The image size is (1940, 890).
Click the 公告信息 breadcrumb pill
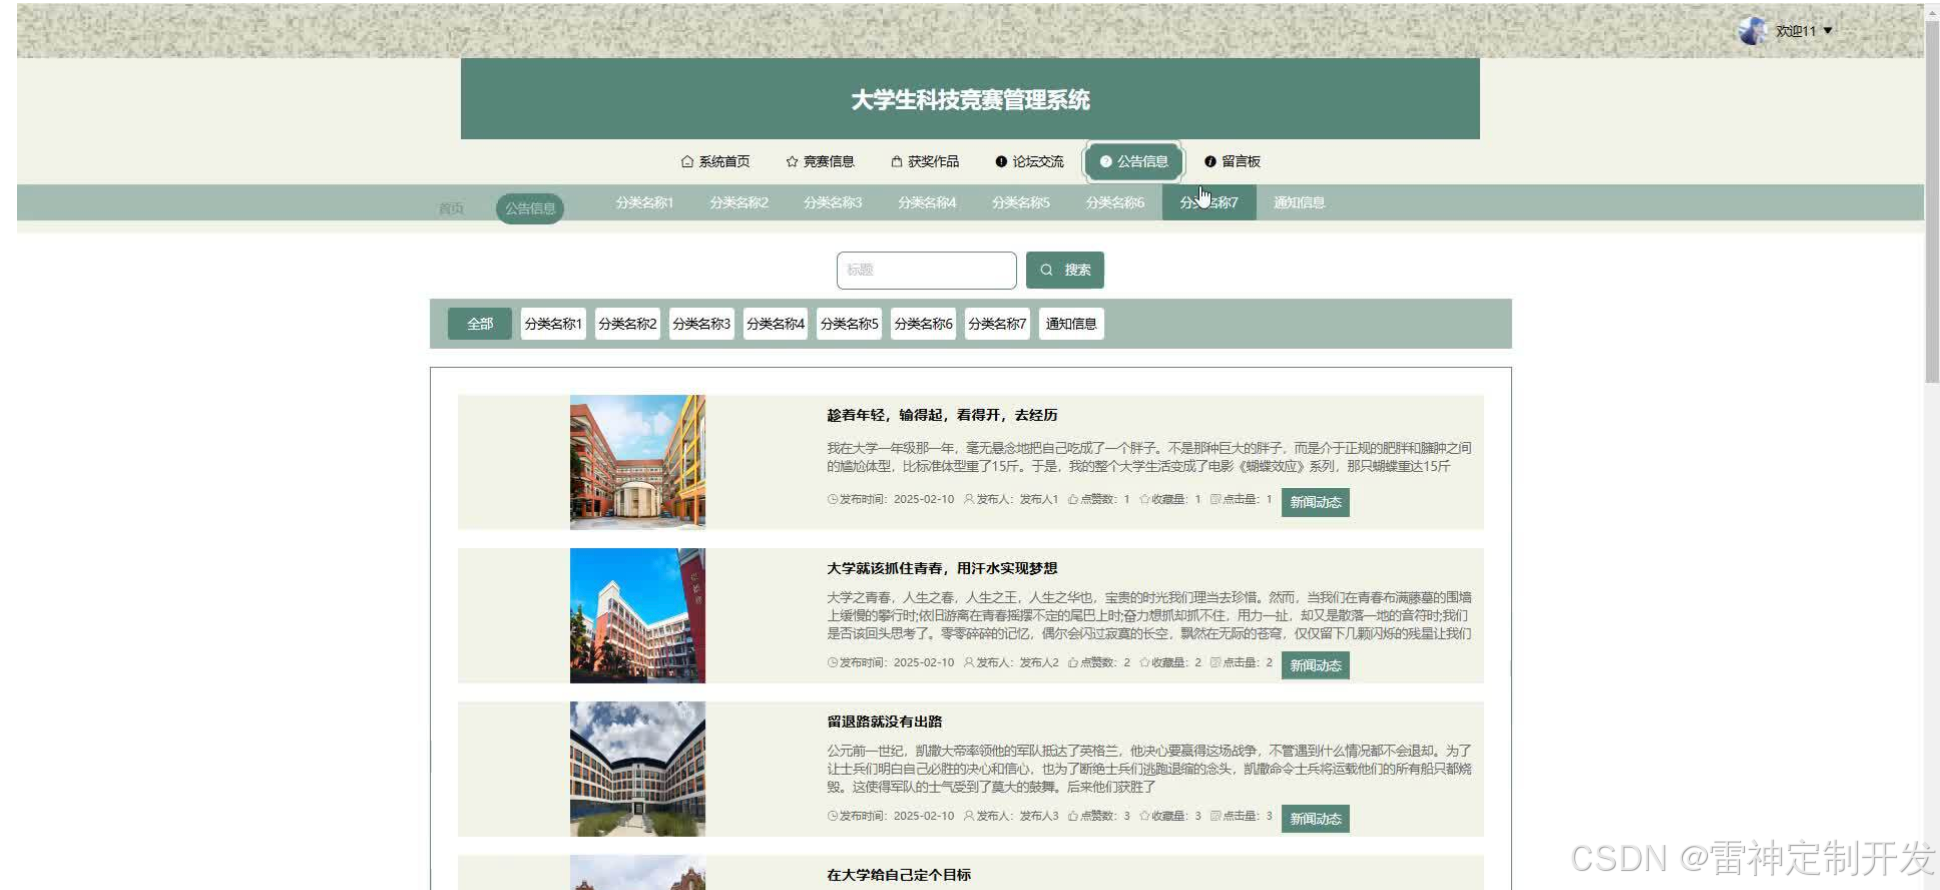(530, 208)
